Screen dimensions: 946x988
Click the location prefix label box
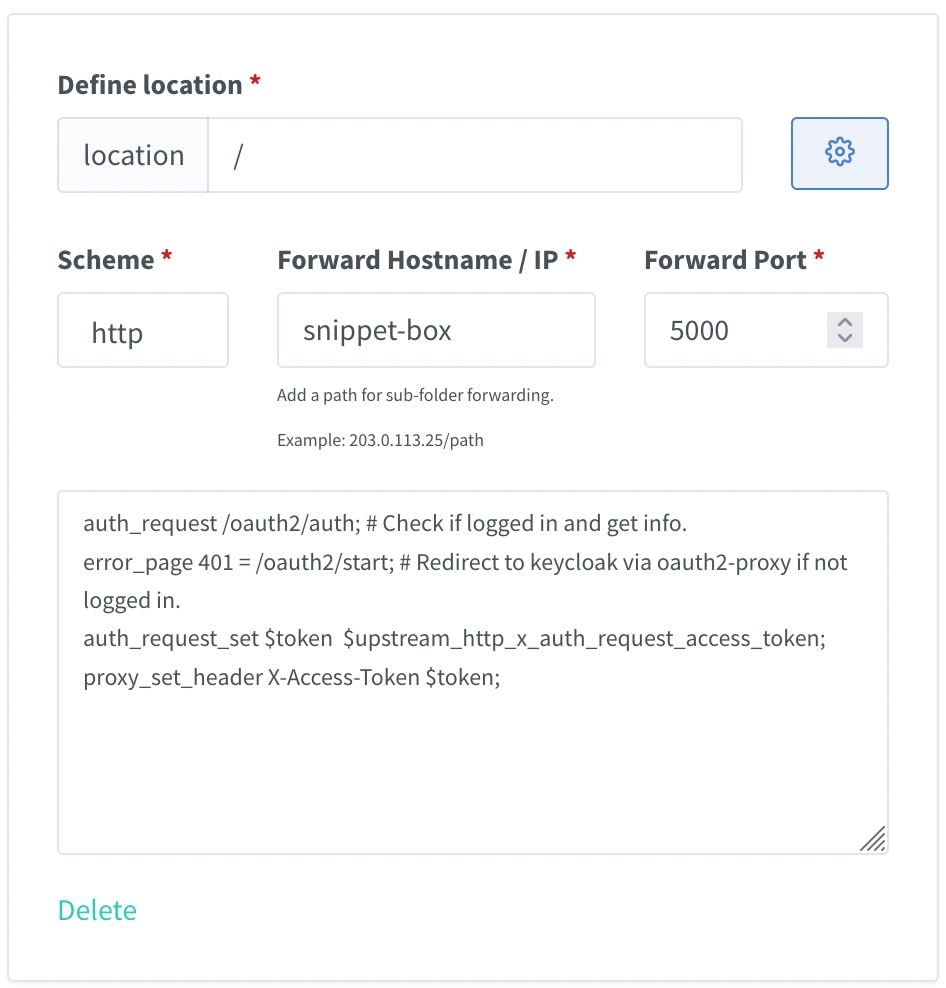click(133, 155)
